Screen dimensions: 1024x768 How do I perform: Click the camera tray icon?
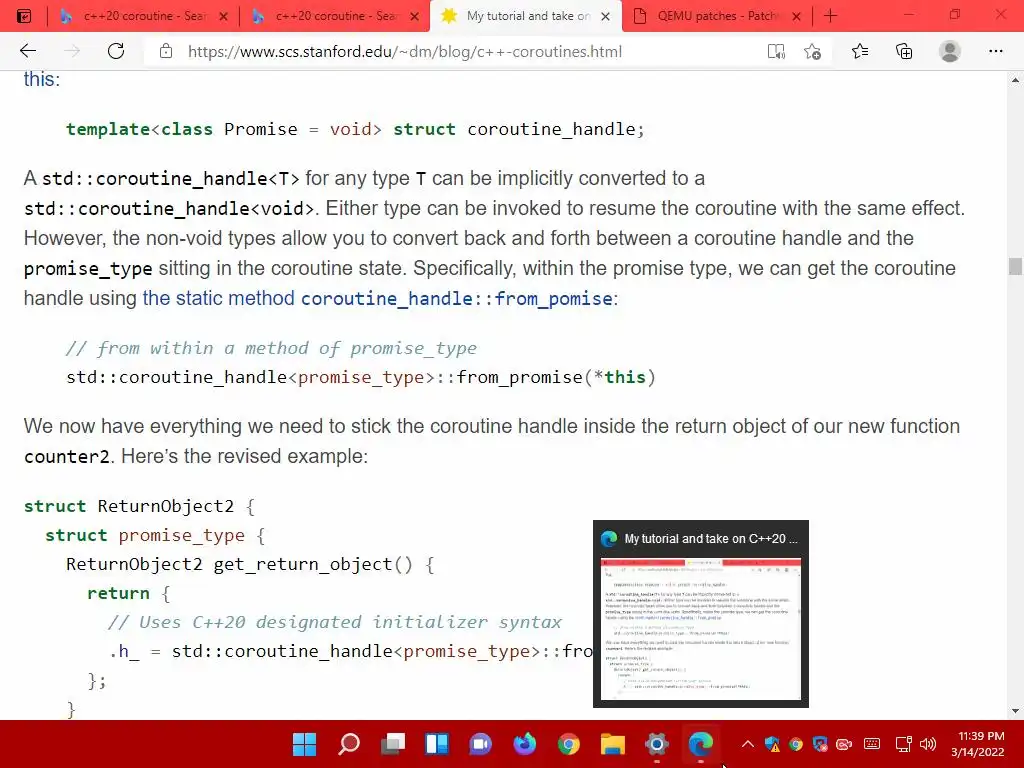pyautogui.click(x=844, y=744)
